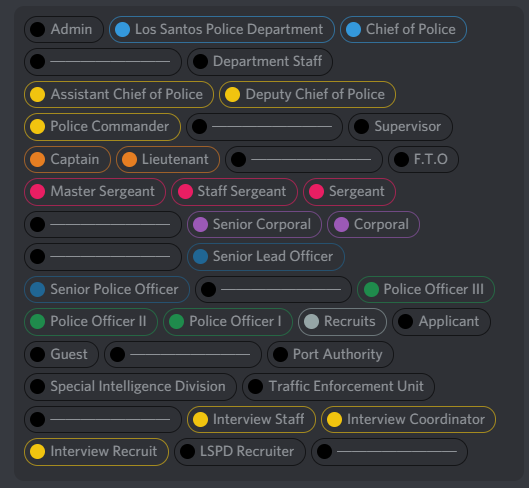Click the blue dot on Chief of Police
The image size is (529, 488).
353,29
